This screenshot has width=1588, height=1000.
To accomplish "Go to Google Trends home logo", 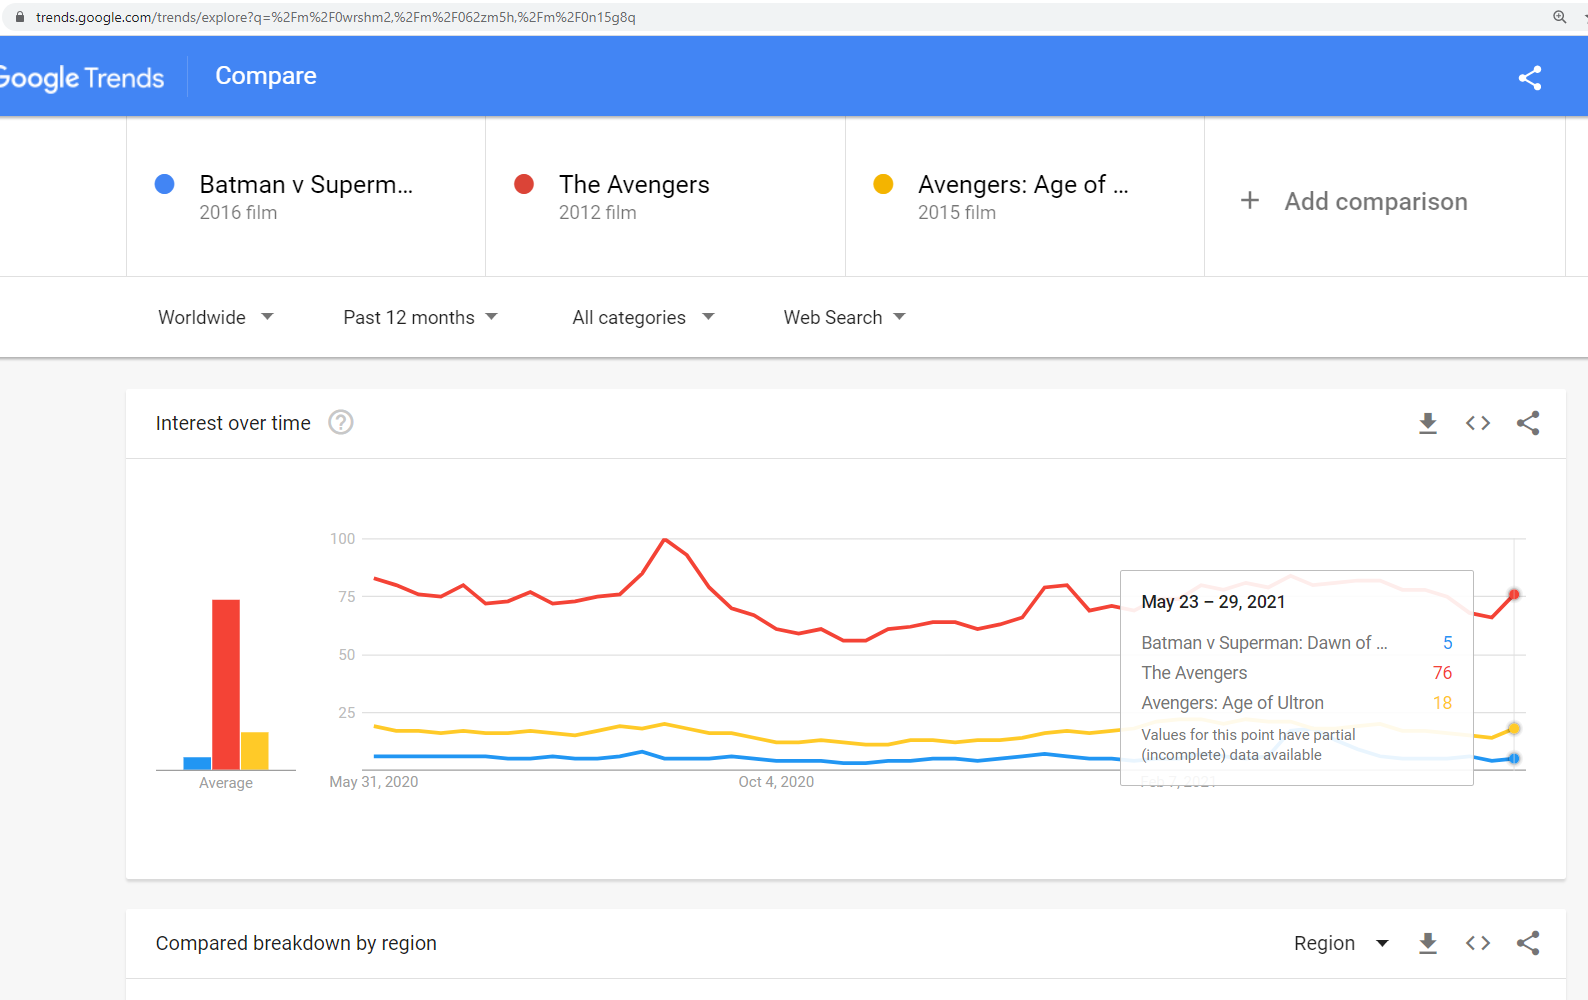I will point(80,78).
